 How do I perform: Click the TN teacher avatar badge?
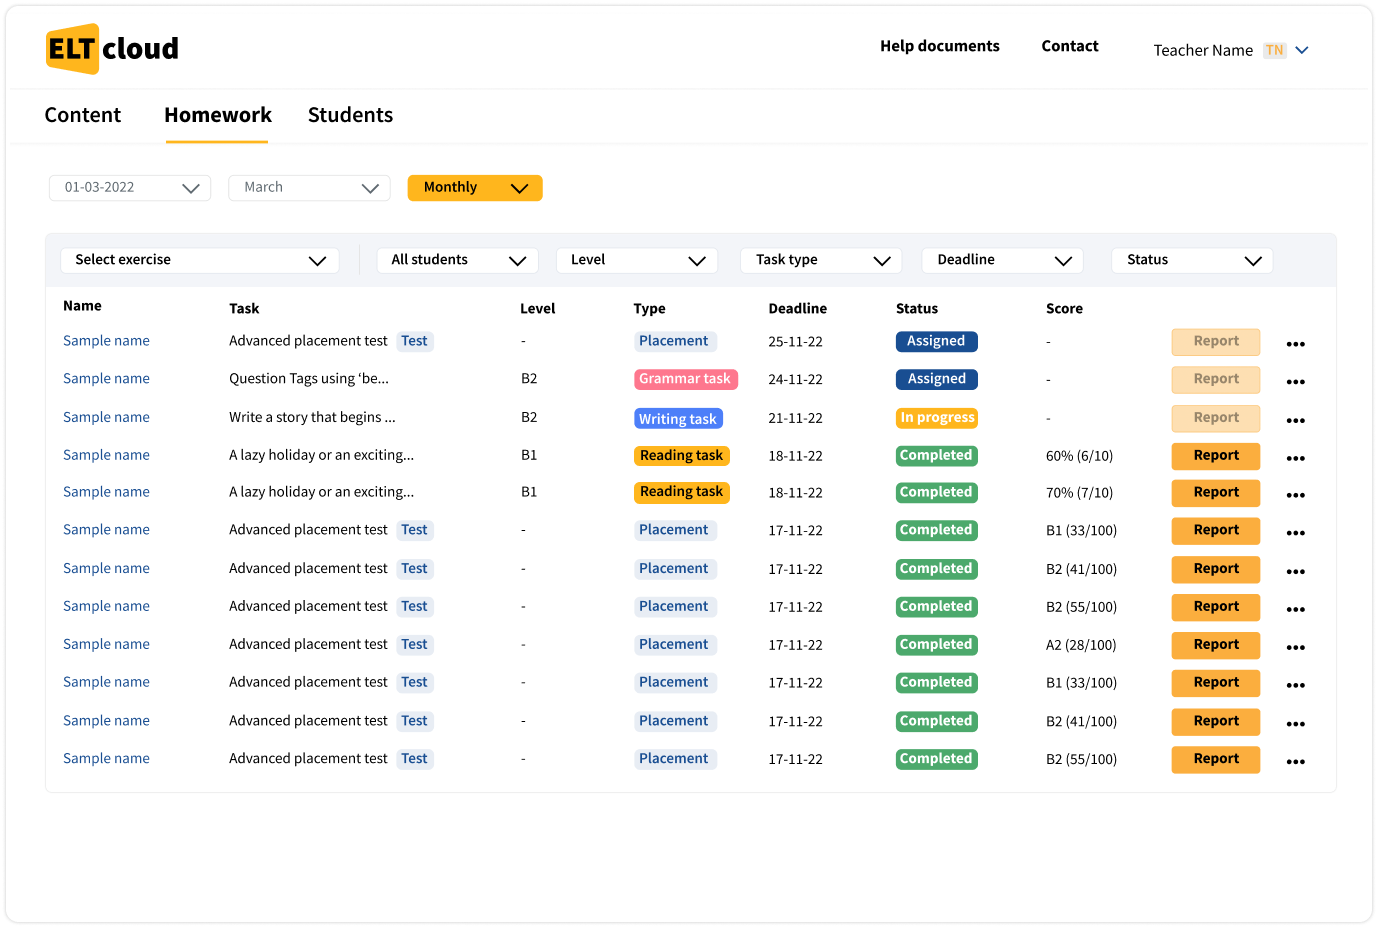(1274, 50)
